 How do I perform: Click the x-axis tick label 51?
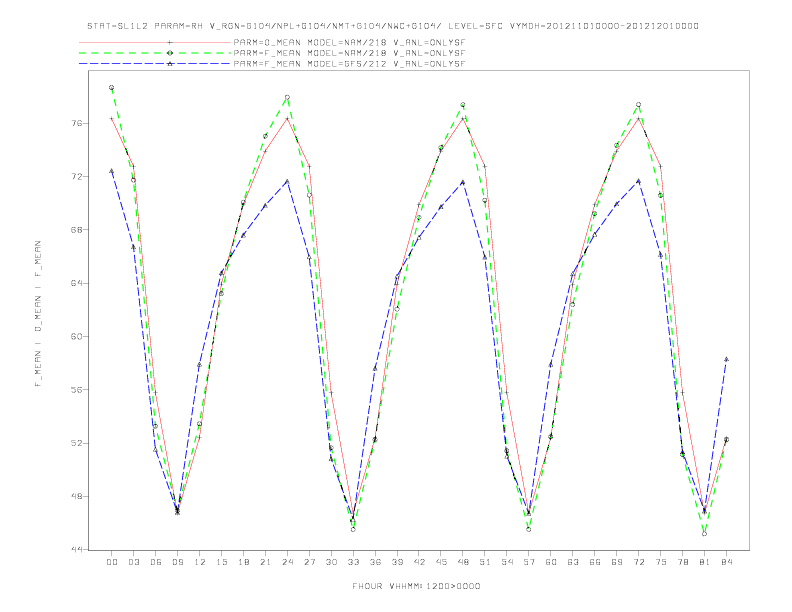pos(485,562)
